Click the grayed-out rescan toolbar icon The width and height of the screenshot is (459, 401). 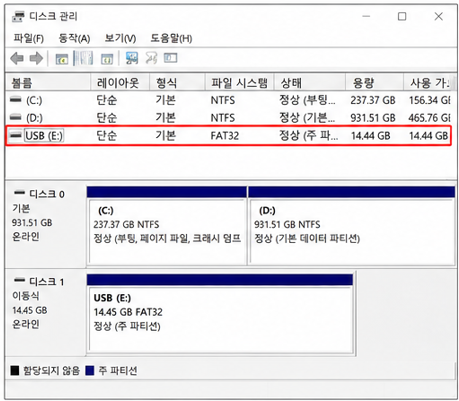[x=151, y=58]
